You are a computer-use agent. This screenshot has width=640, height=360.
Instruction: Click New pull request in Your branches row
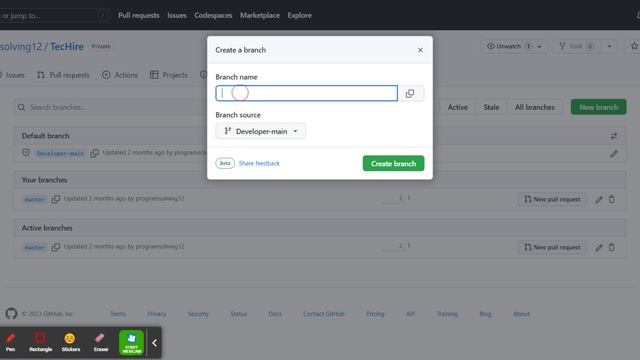(x=552, y=199)
